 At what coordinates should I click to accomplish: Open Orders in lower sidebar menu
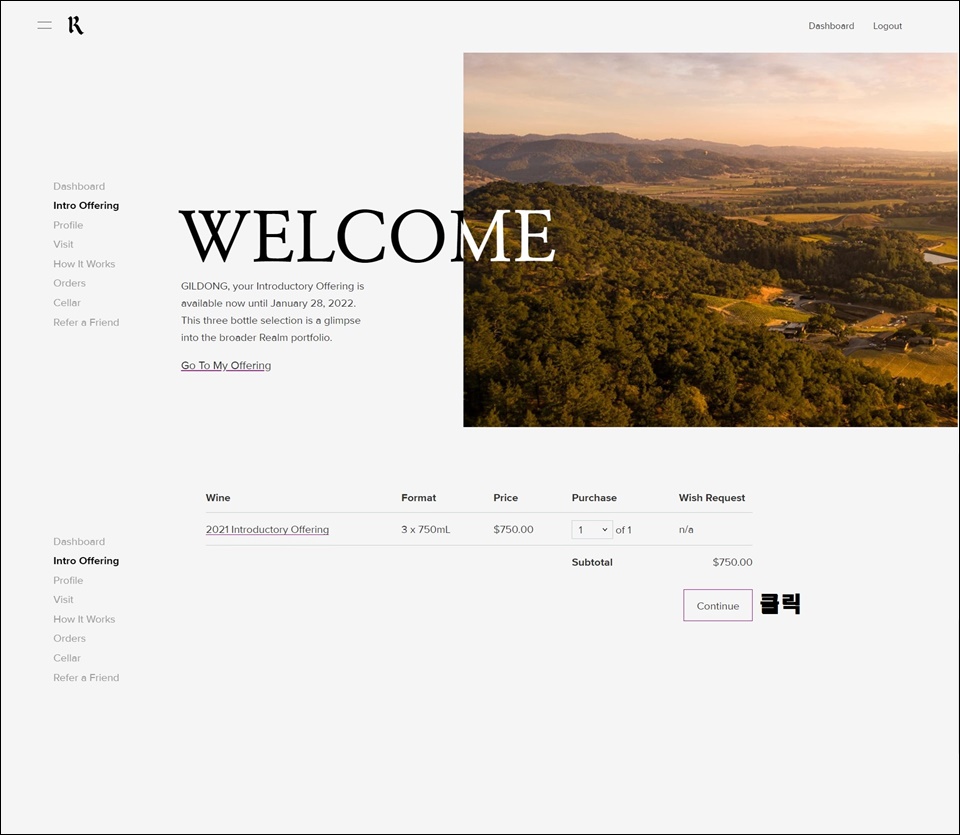click(x=69, y=638)
